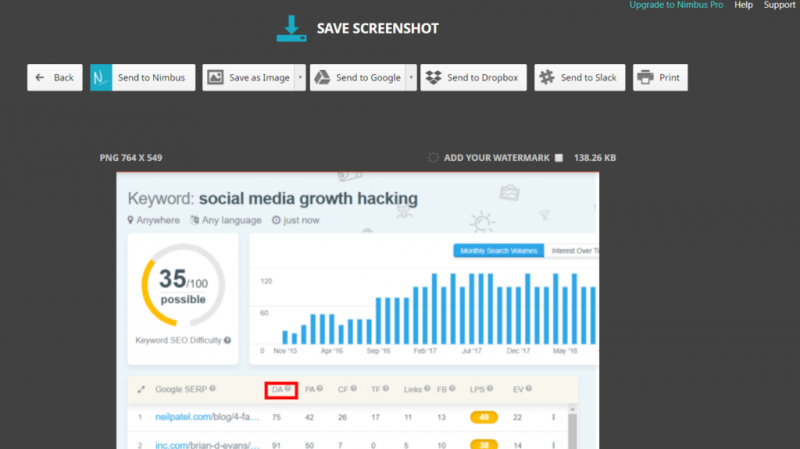Click the Back button
The image size is (800, 449).
(x=55, y=78)
